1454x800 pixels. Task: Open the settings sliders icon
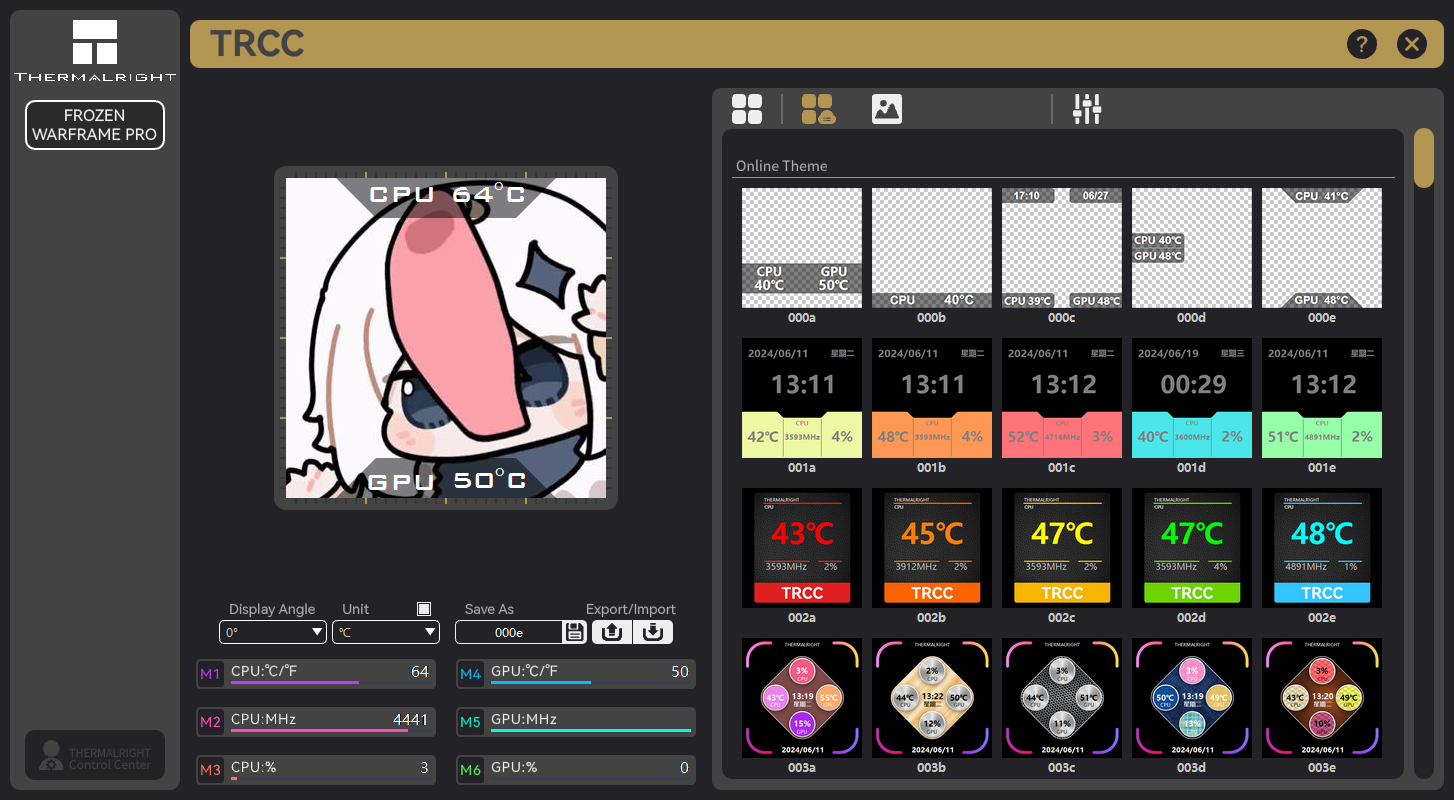tap(1087, 109)
